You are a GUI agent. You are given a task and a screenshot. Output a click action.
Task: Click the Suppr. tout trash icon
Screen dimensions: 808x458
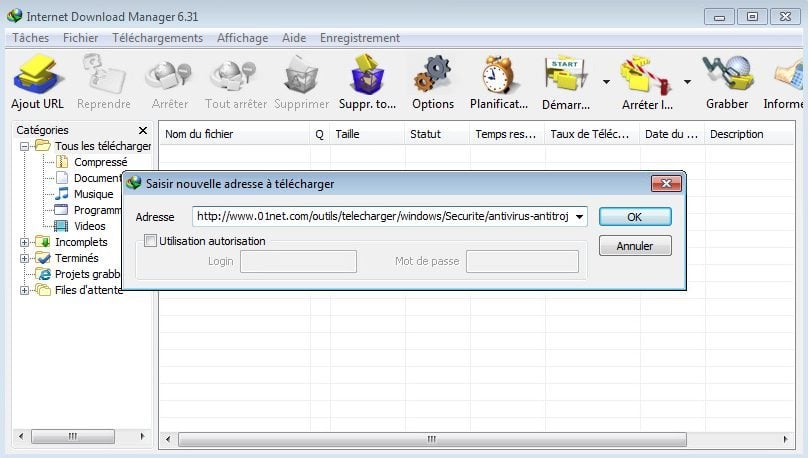[x=367, y=74]
